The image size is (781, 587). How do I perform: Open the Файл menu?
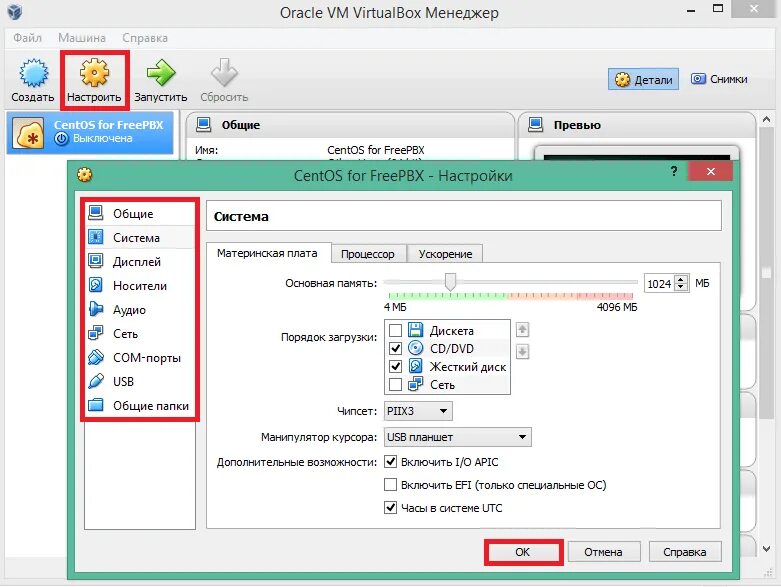point(27,38)
